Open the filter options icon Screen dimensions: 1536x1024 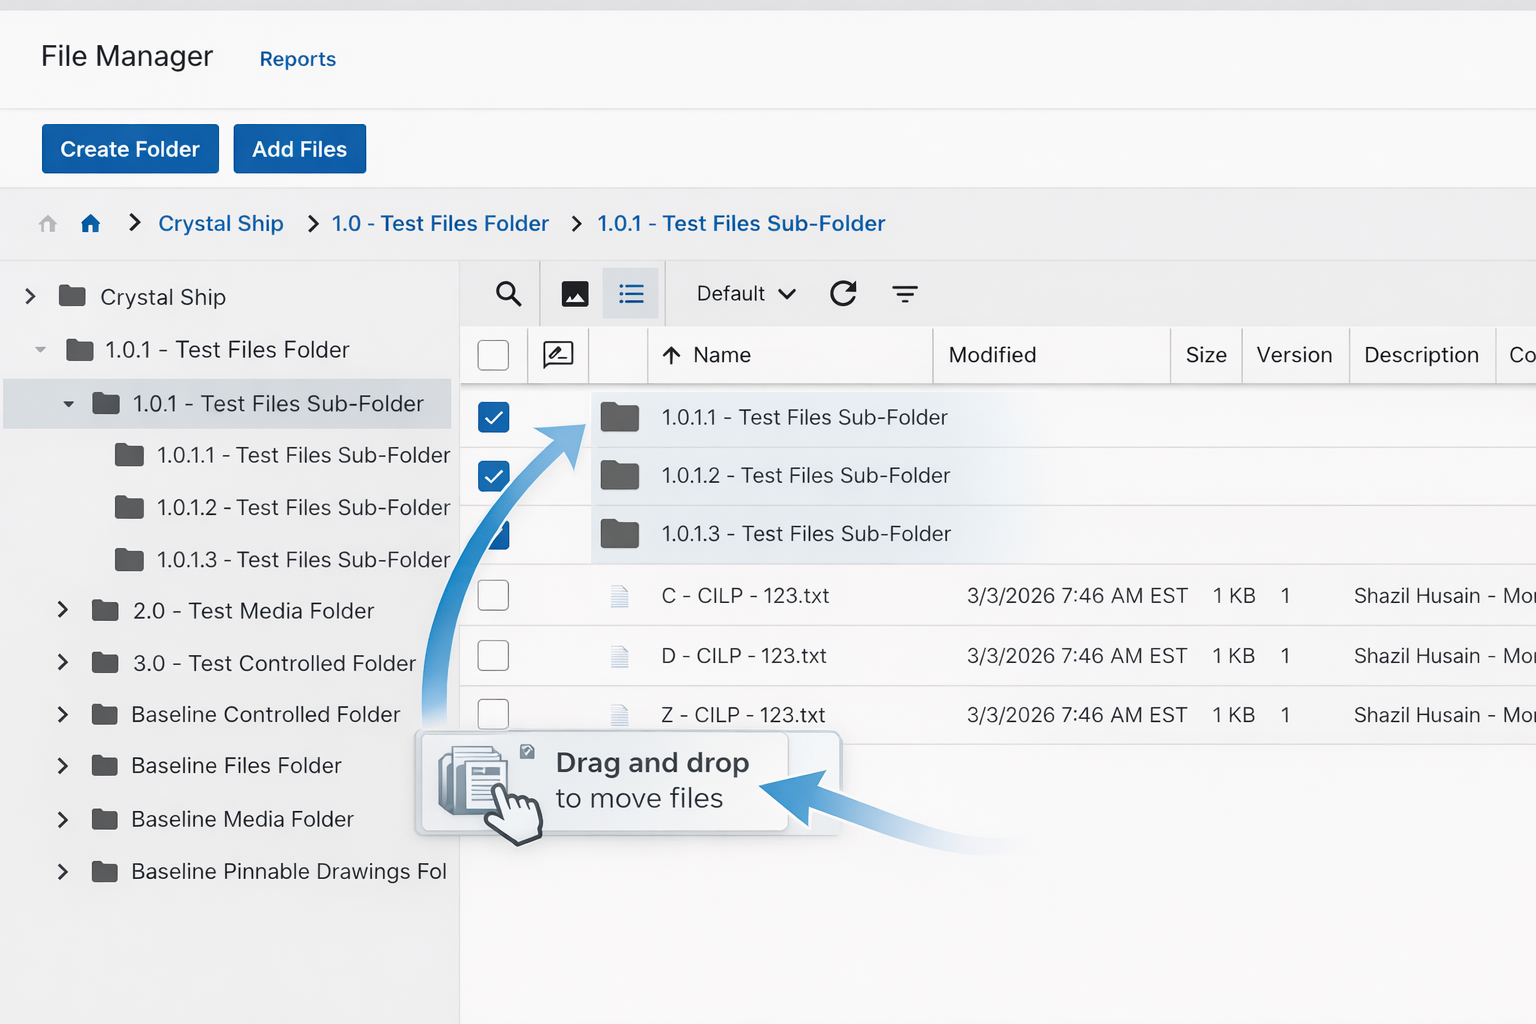(904, 294)
